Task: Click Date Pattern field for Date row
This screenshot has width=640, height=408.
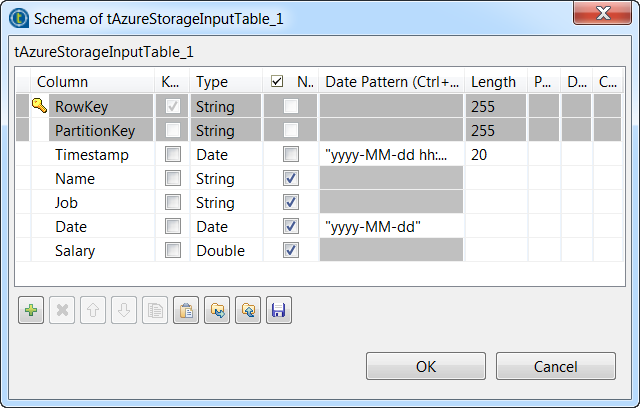Action: 392,227
